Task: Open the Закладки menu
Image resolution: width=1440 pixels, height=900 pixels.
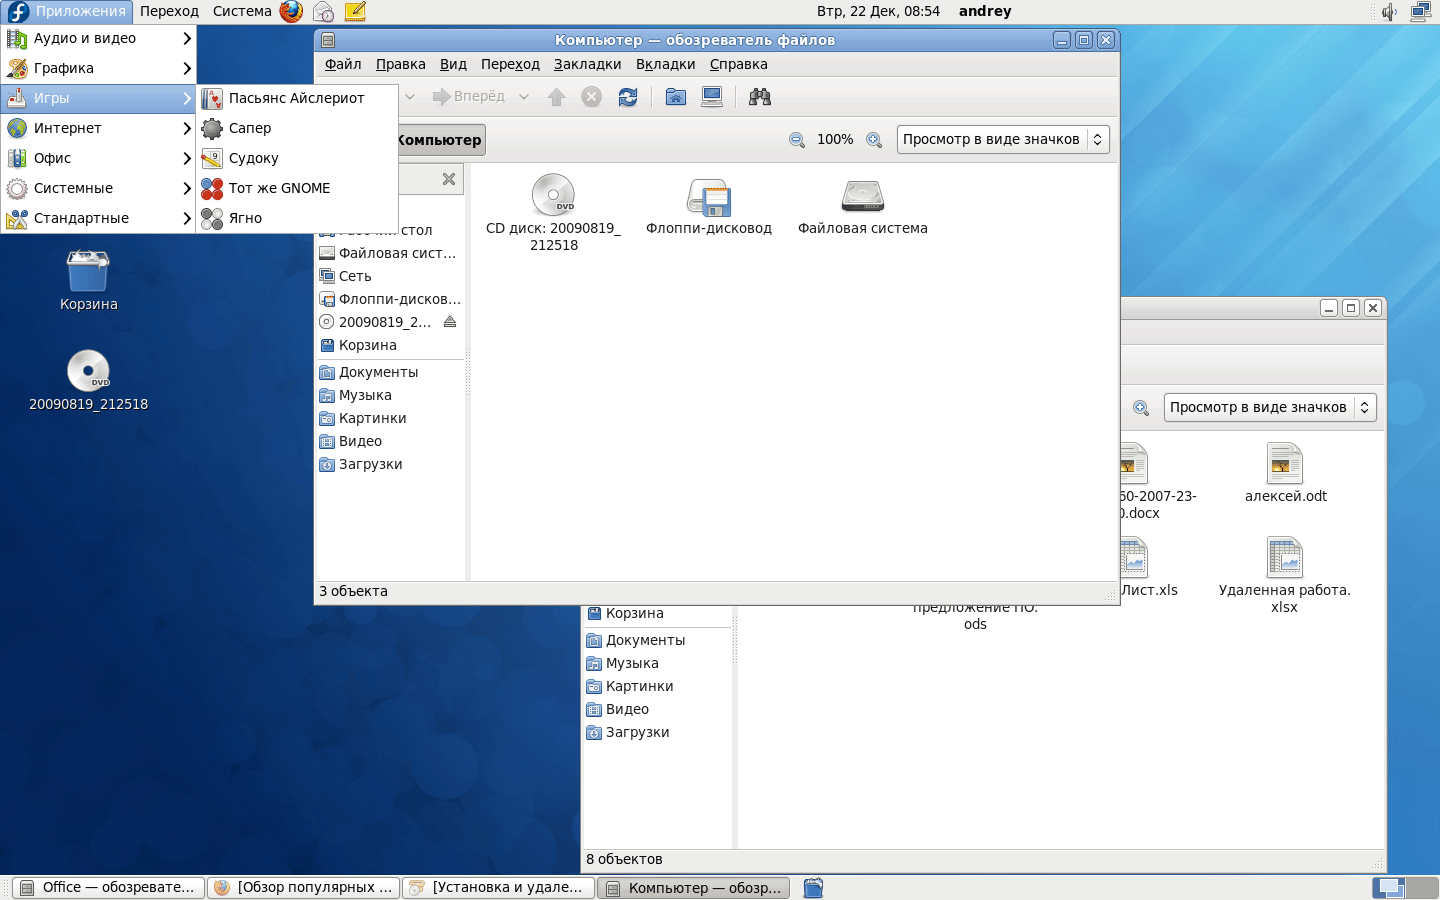Action: [587, 64]
